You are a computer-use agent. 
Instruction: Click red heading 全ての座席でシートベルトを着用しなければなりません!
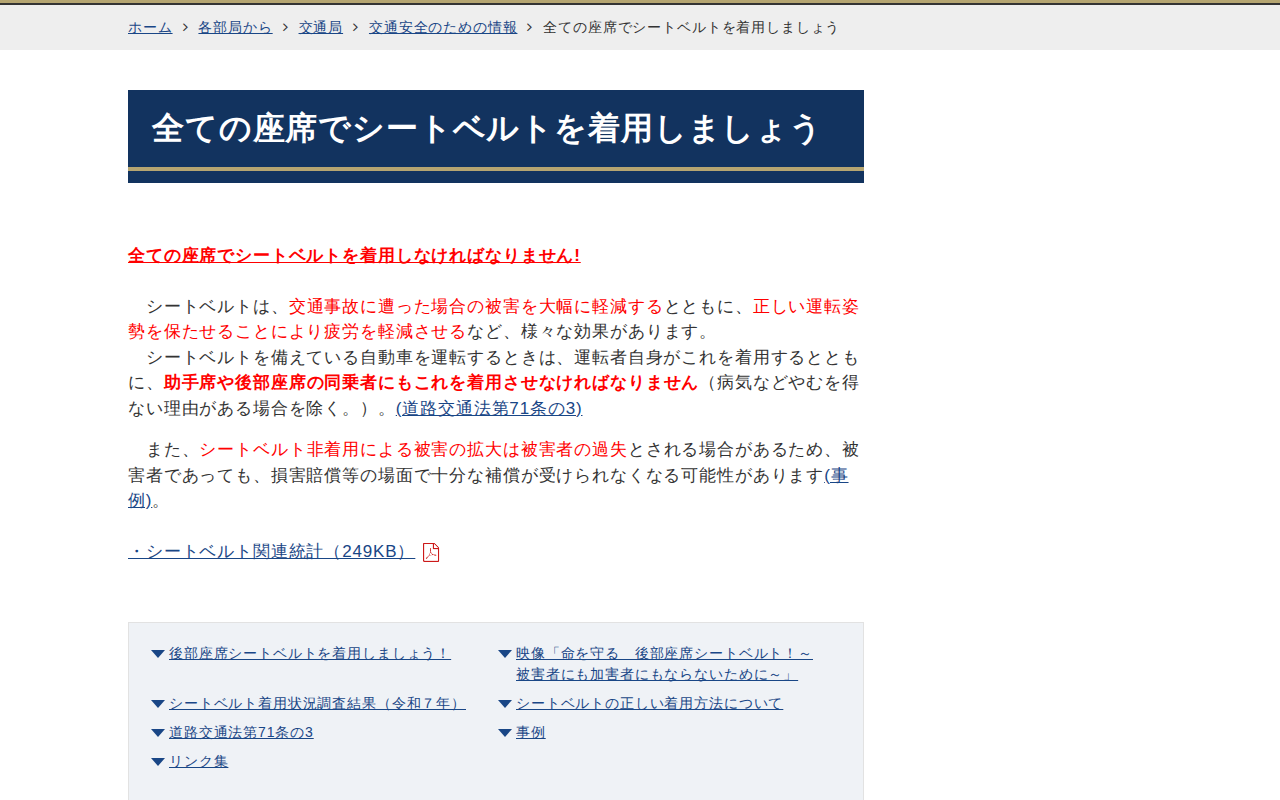(x=354, y=255)
